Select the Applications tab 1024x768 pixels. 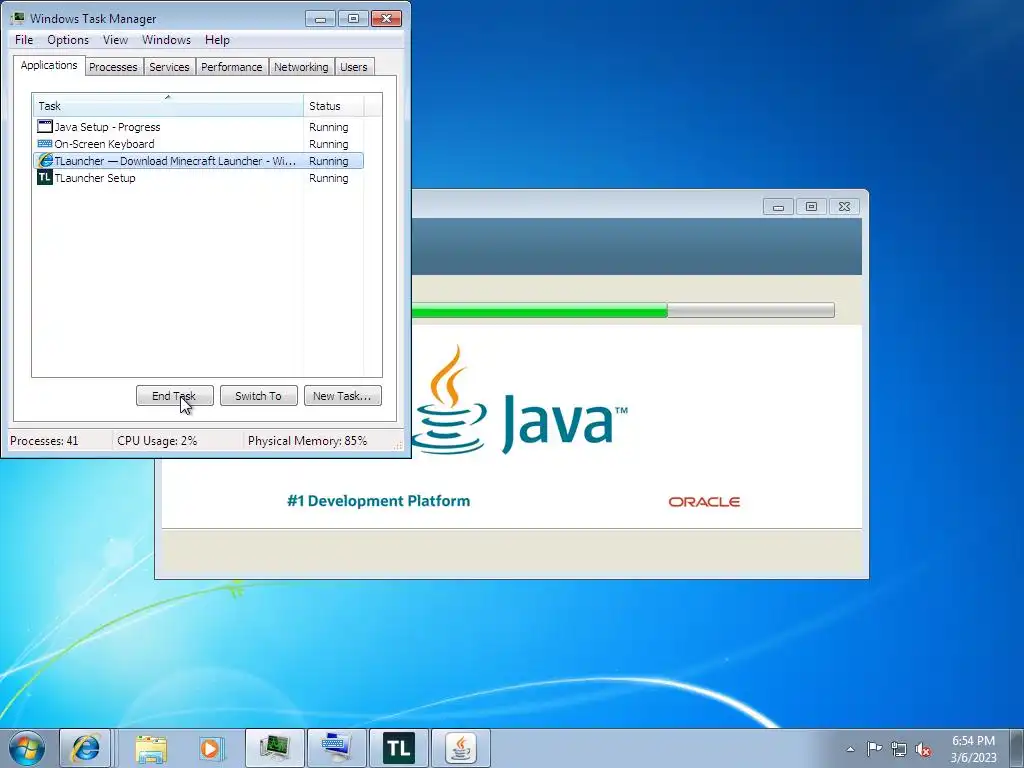[49, 65]
